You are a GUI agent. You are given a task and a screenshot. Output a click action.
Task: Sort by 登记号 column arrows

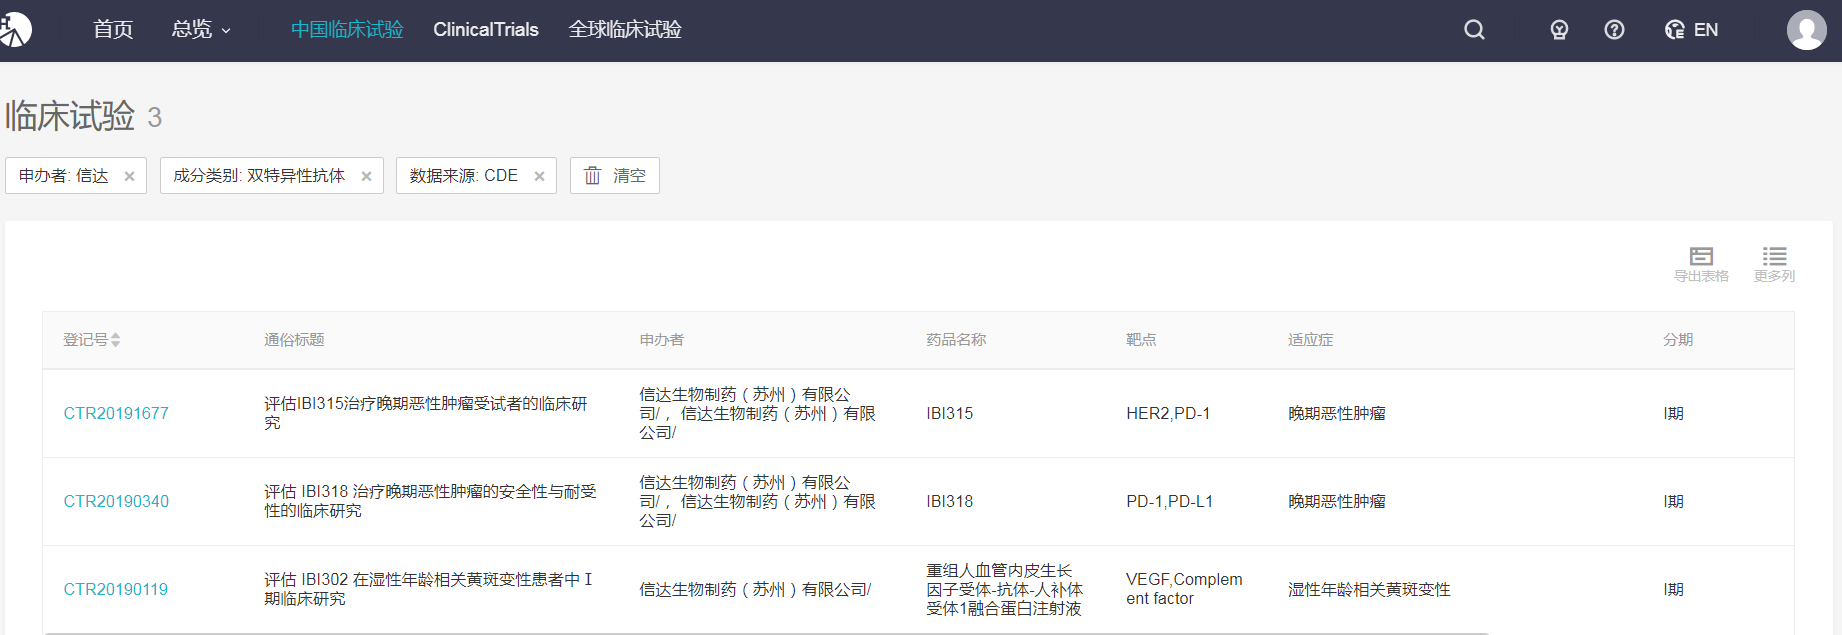[116, 340]
